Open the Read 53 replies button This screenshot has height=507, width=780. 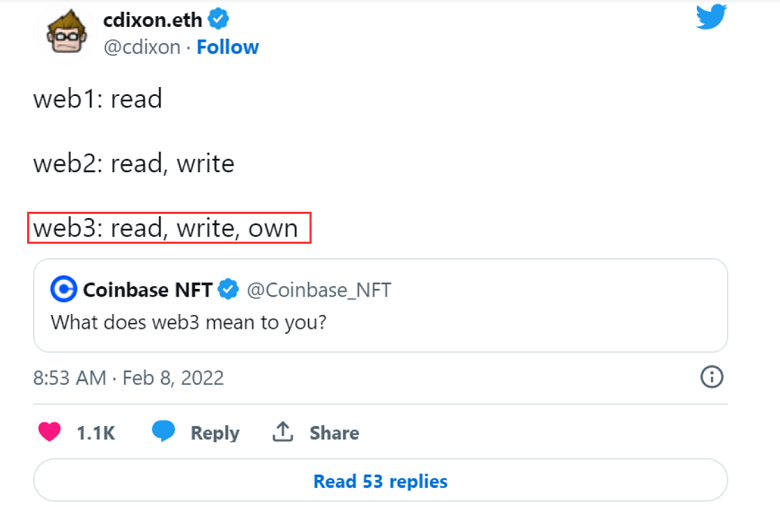[380, 481]
